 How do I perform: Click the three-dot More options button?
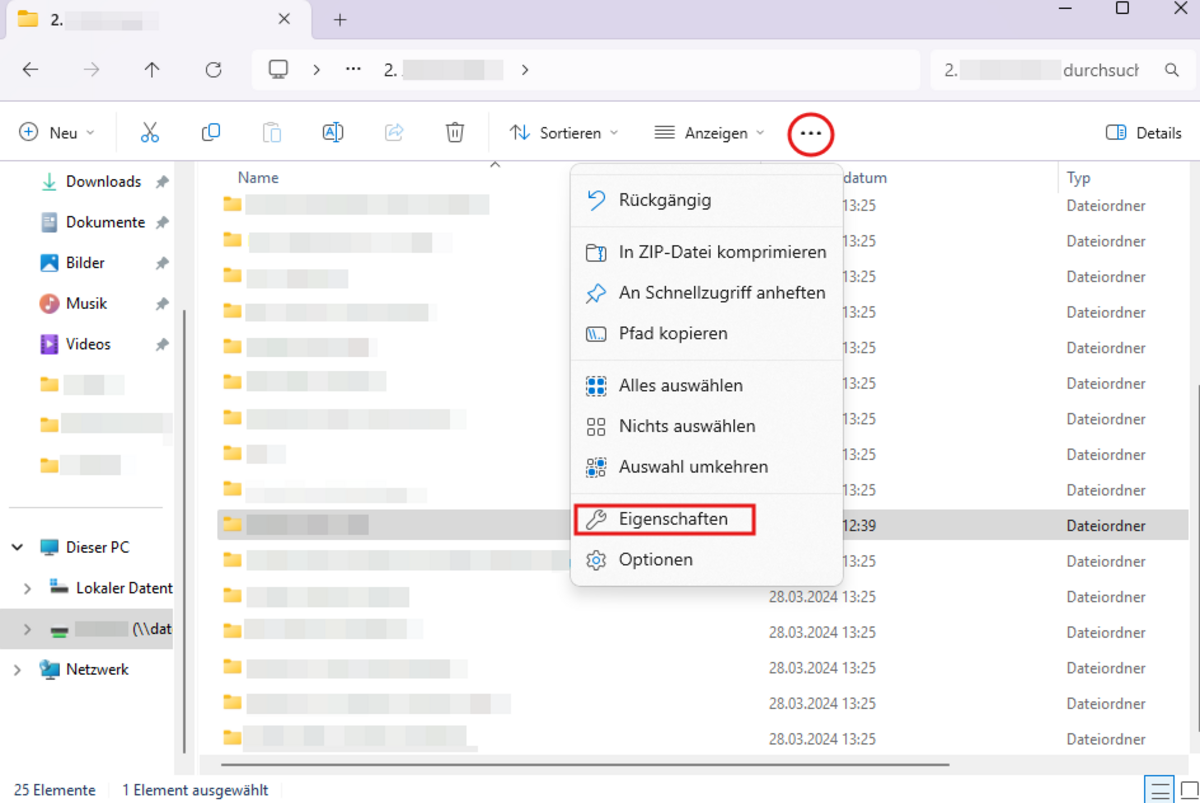[x=810, y=134]
